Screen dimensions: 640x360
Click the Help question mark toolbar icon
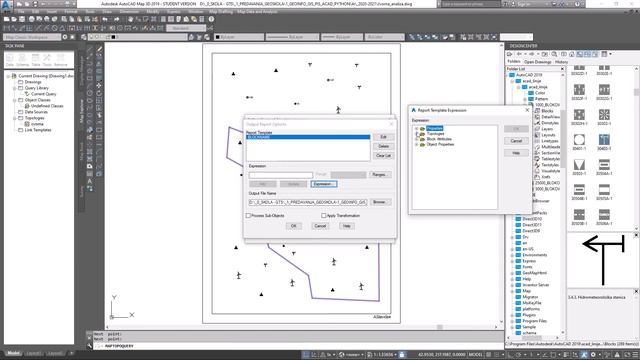tap(211, 19)
